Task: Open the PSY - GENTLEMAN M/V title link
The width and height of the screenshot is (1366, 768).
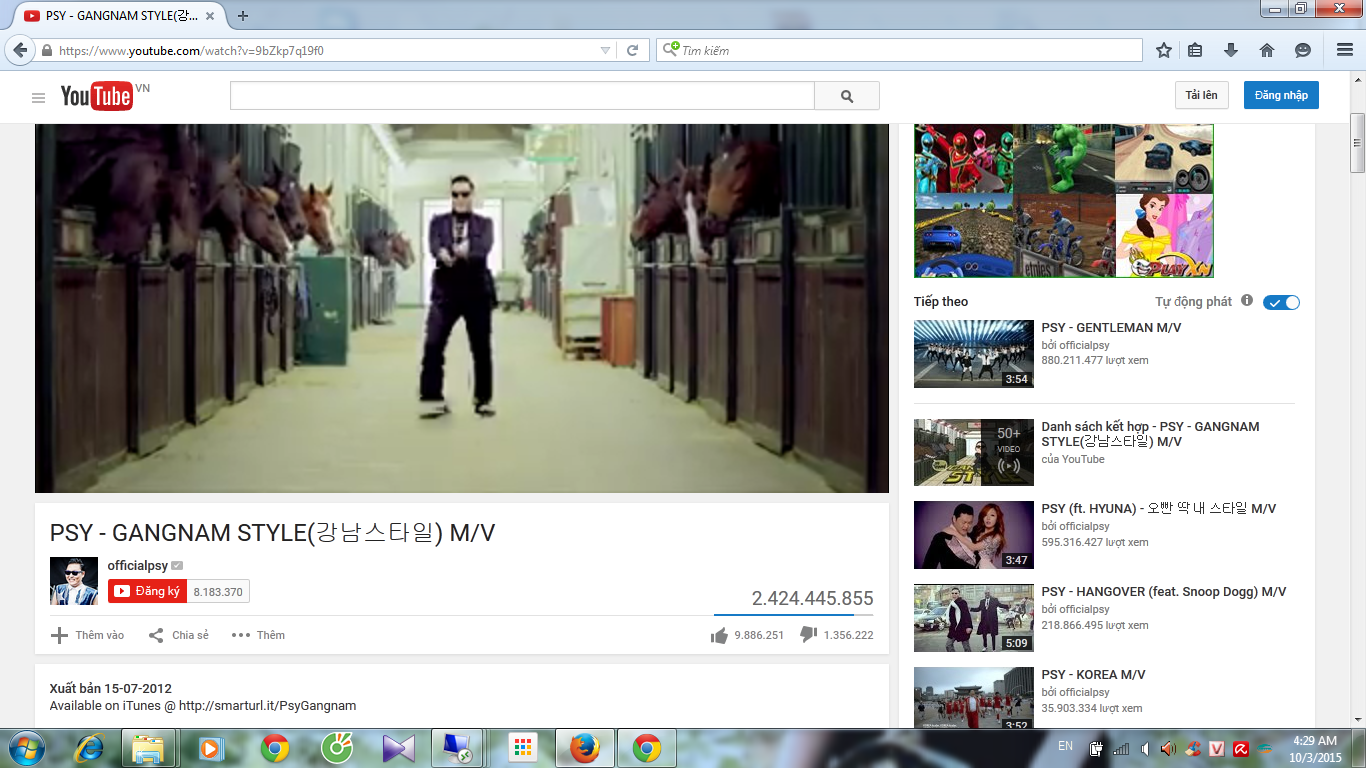Action: pos(1112,328)
